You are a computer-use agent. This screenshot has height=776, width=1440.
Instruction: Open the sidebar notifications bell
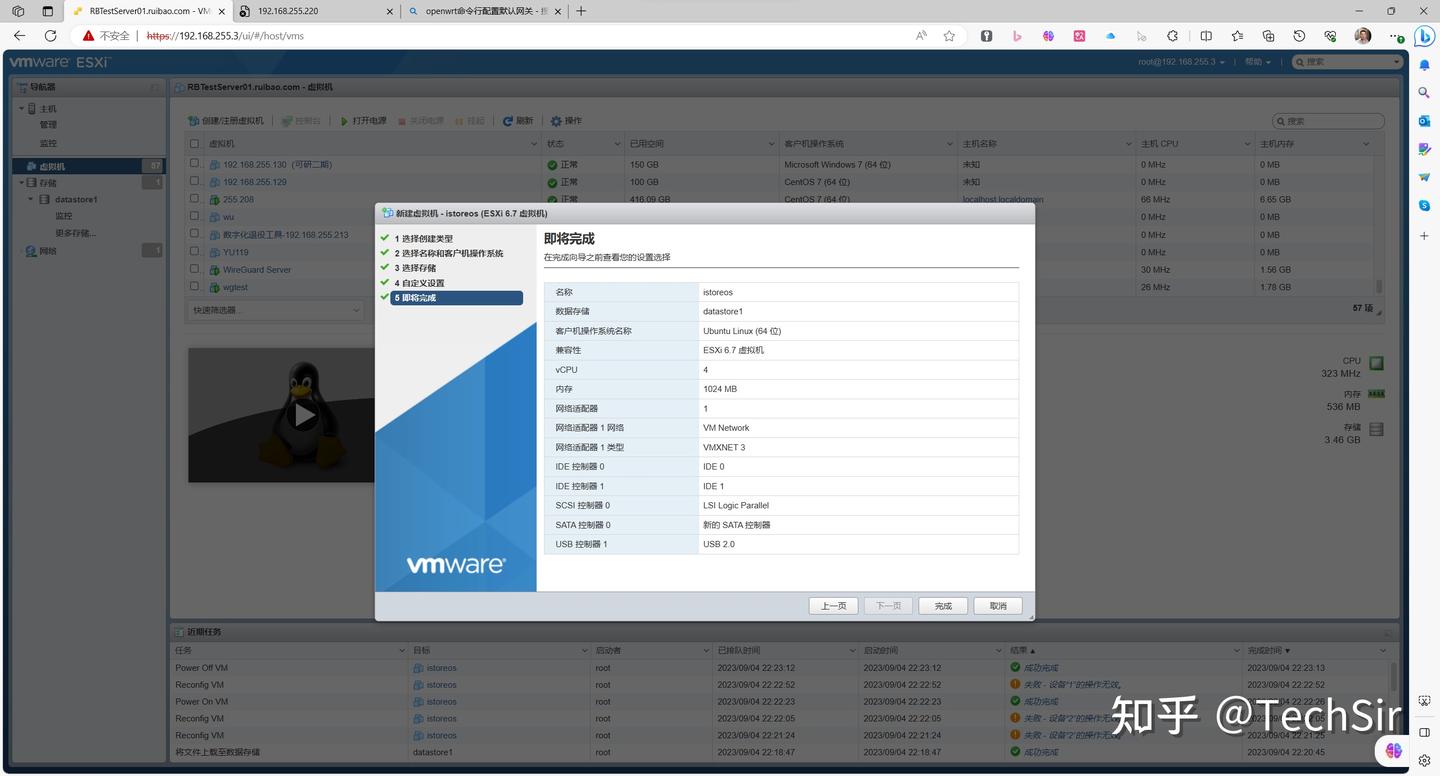[x=1425, y=65]
